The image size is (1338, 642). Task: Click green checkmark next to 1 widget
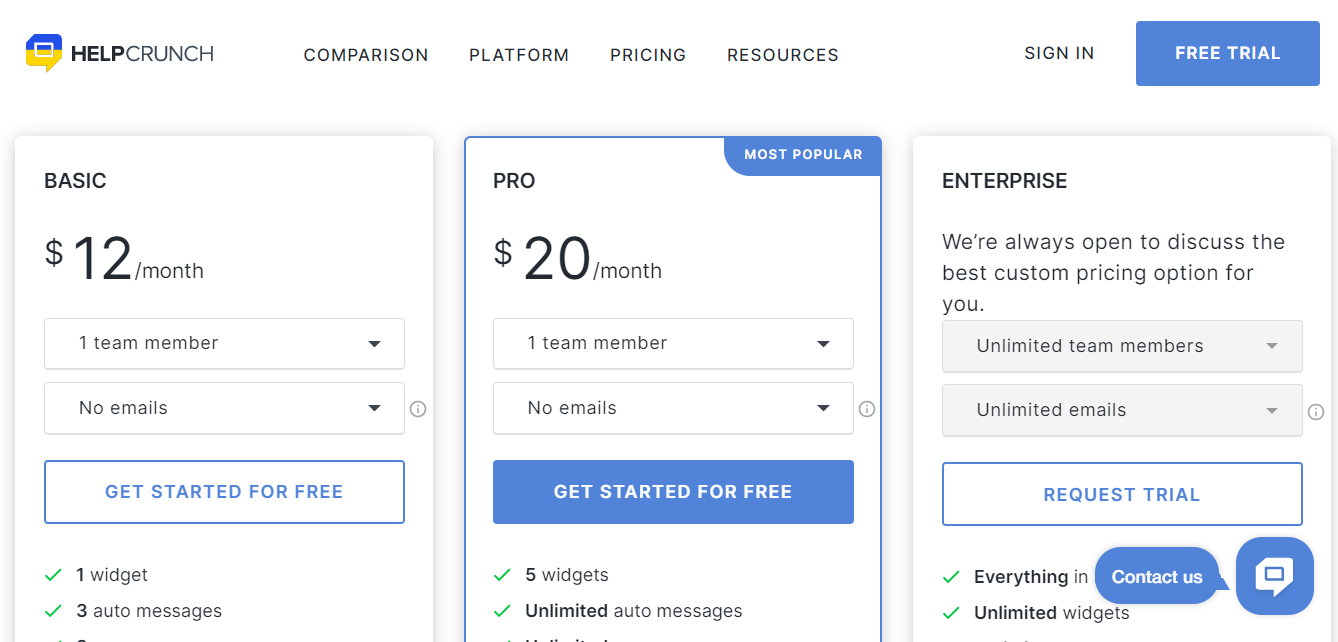coord(54,575)
